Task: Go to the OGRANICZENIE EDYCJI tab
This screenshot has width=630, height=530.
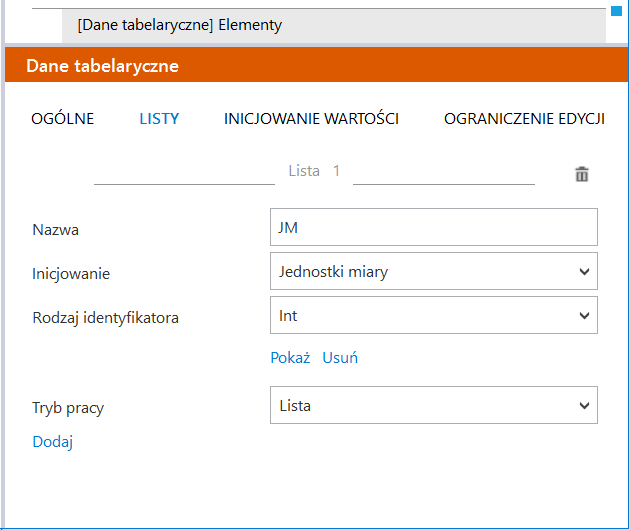Action: (524, 119)
